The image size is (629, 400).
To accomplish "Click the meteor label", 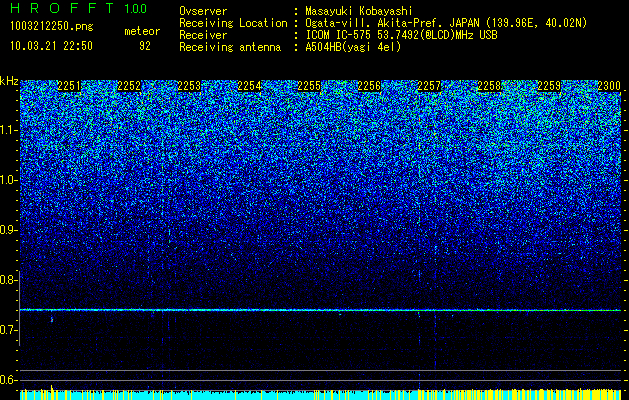I will coord(142,31).
